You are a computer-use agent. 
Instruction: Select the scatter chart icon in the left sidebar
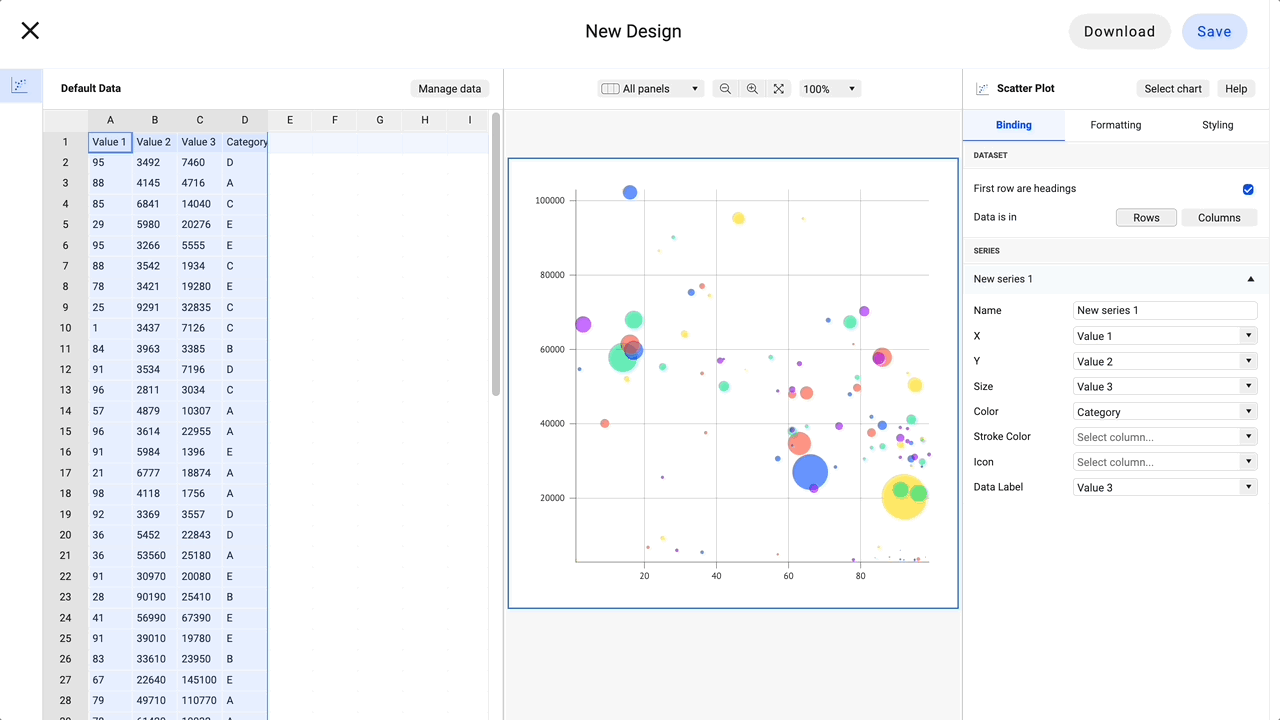(x=20, y=86)
